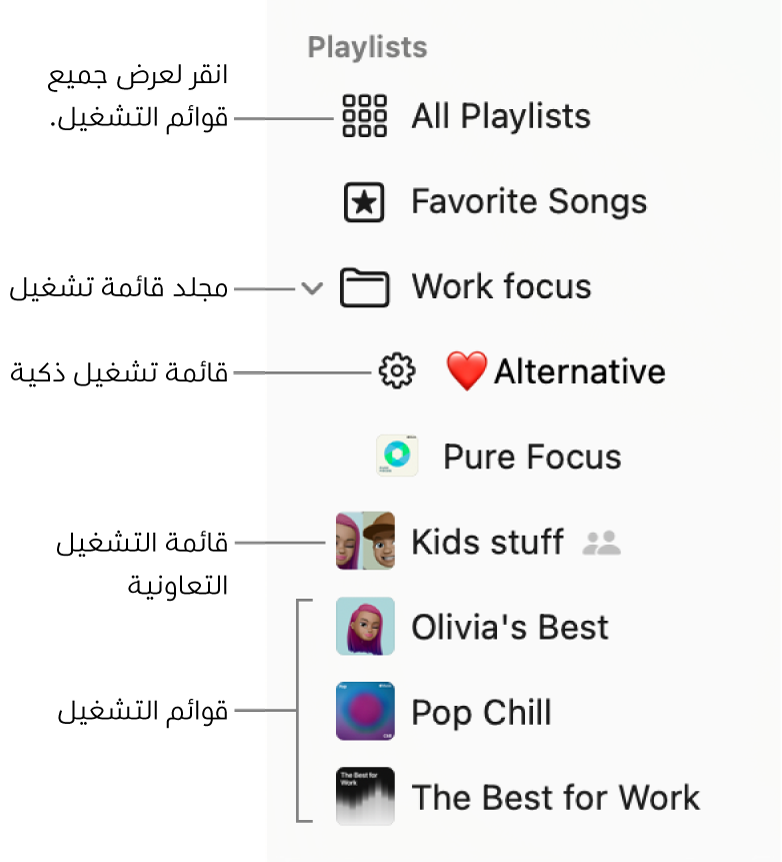Select the Work focus folder label
782x862 pixels.
click(x=501, y=287)
